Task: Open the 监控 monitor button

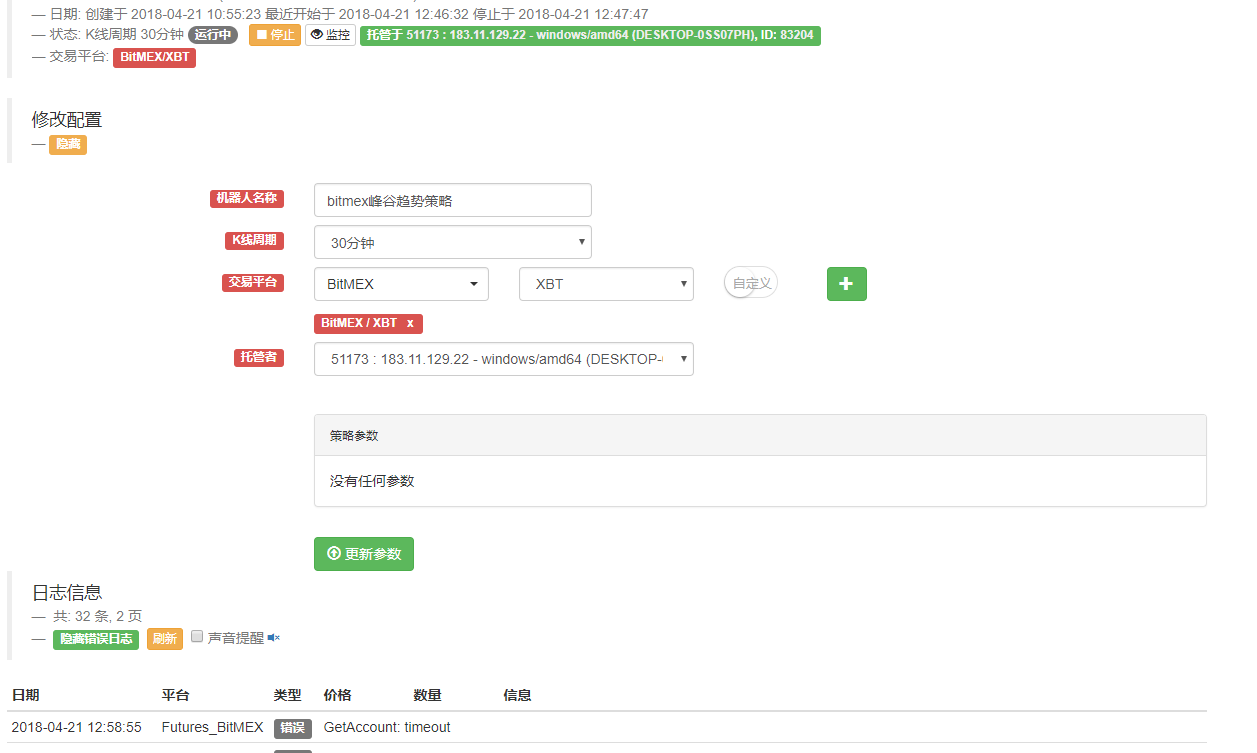Action: 330,35
